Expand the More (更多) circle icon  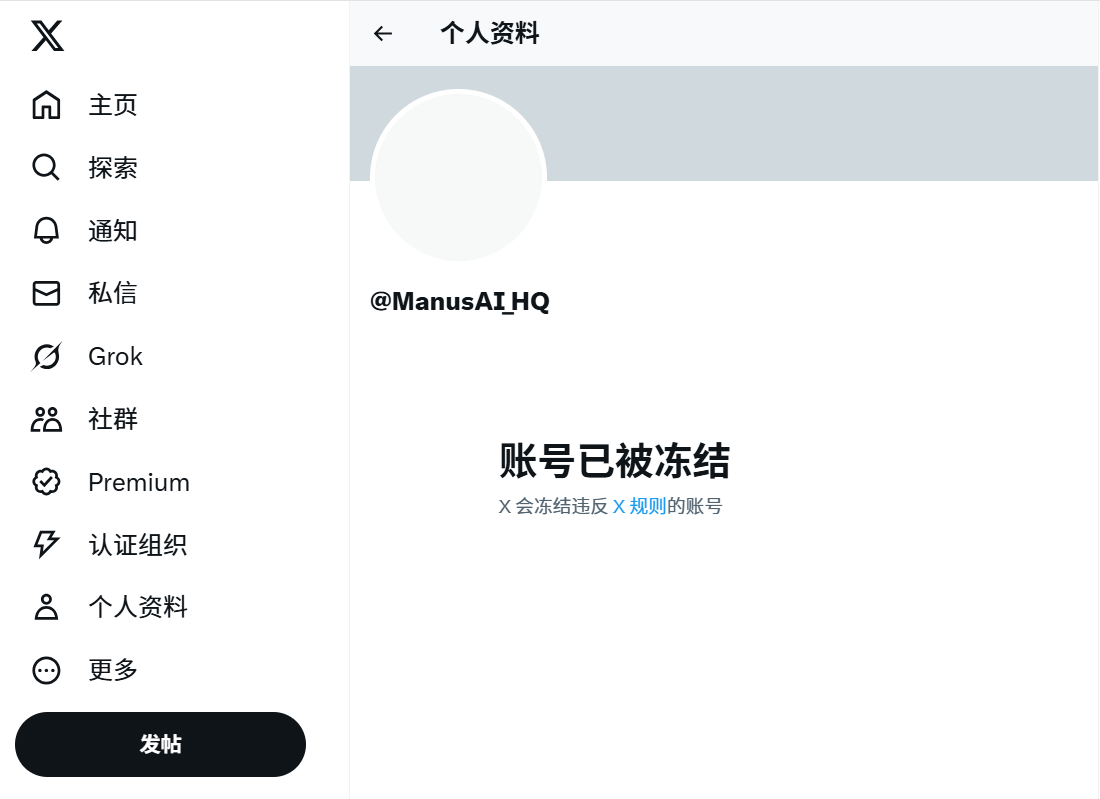point(46,670)
